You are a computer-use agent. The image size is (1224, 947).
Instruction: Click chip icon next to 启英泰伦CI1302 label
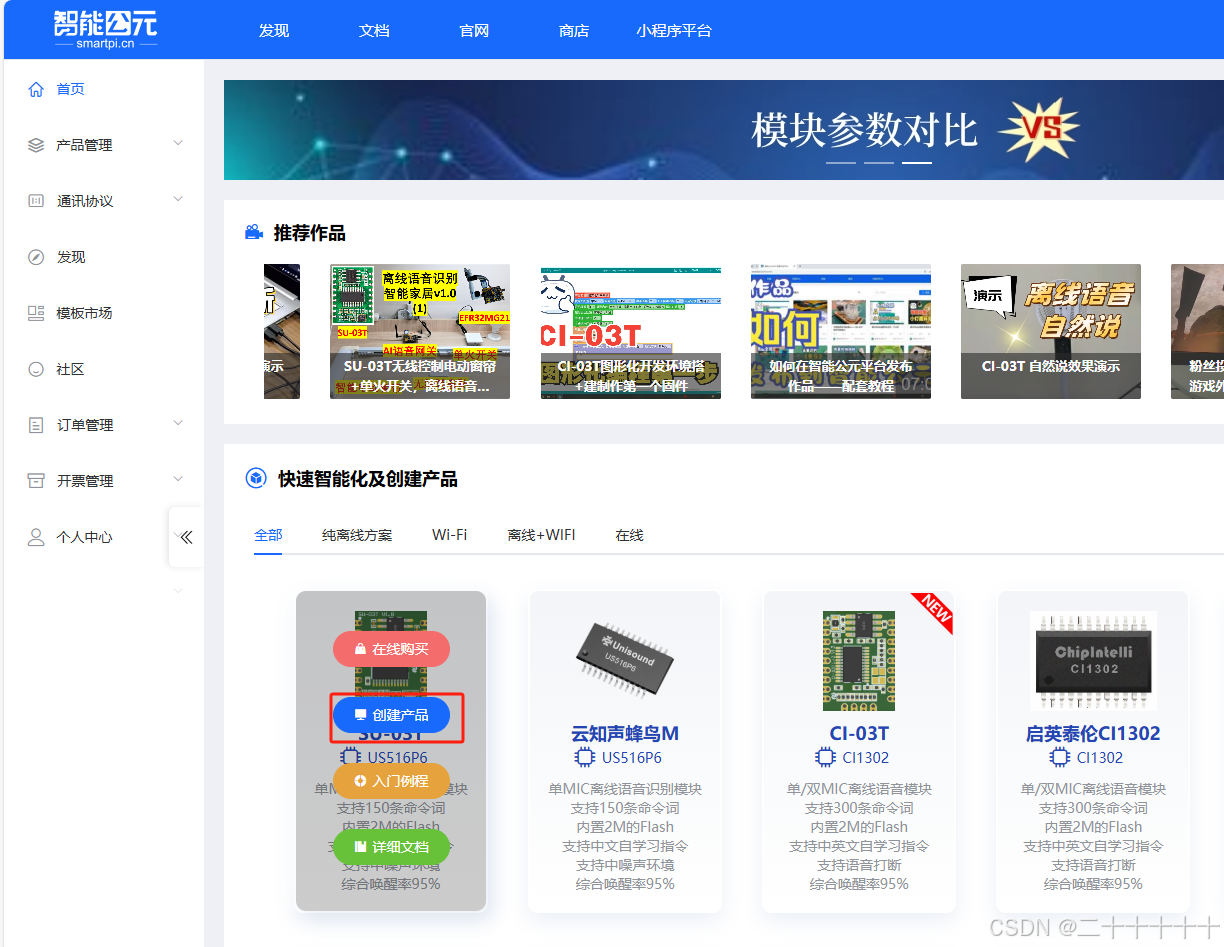[x=1059, y=757]
